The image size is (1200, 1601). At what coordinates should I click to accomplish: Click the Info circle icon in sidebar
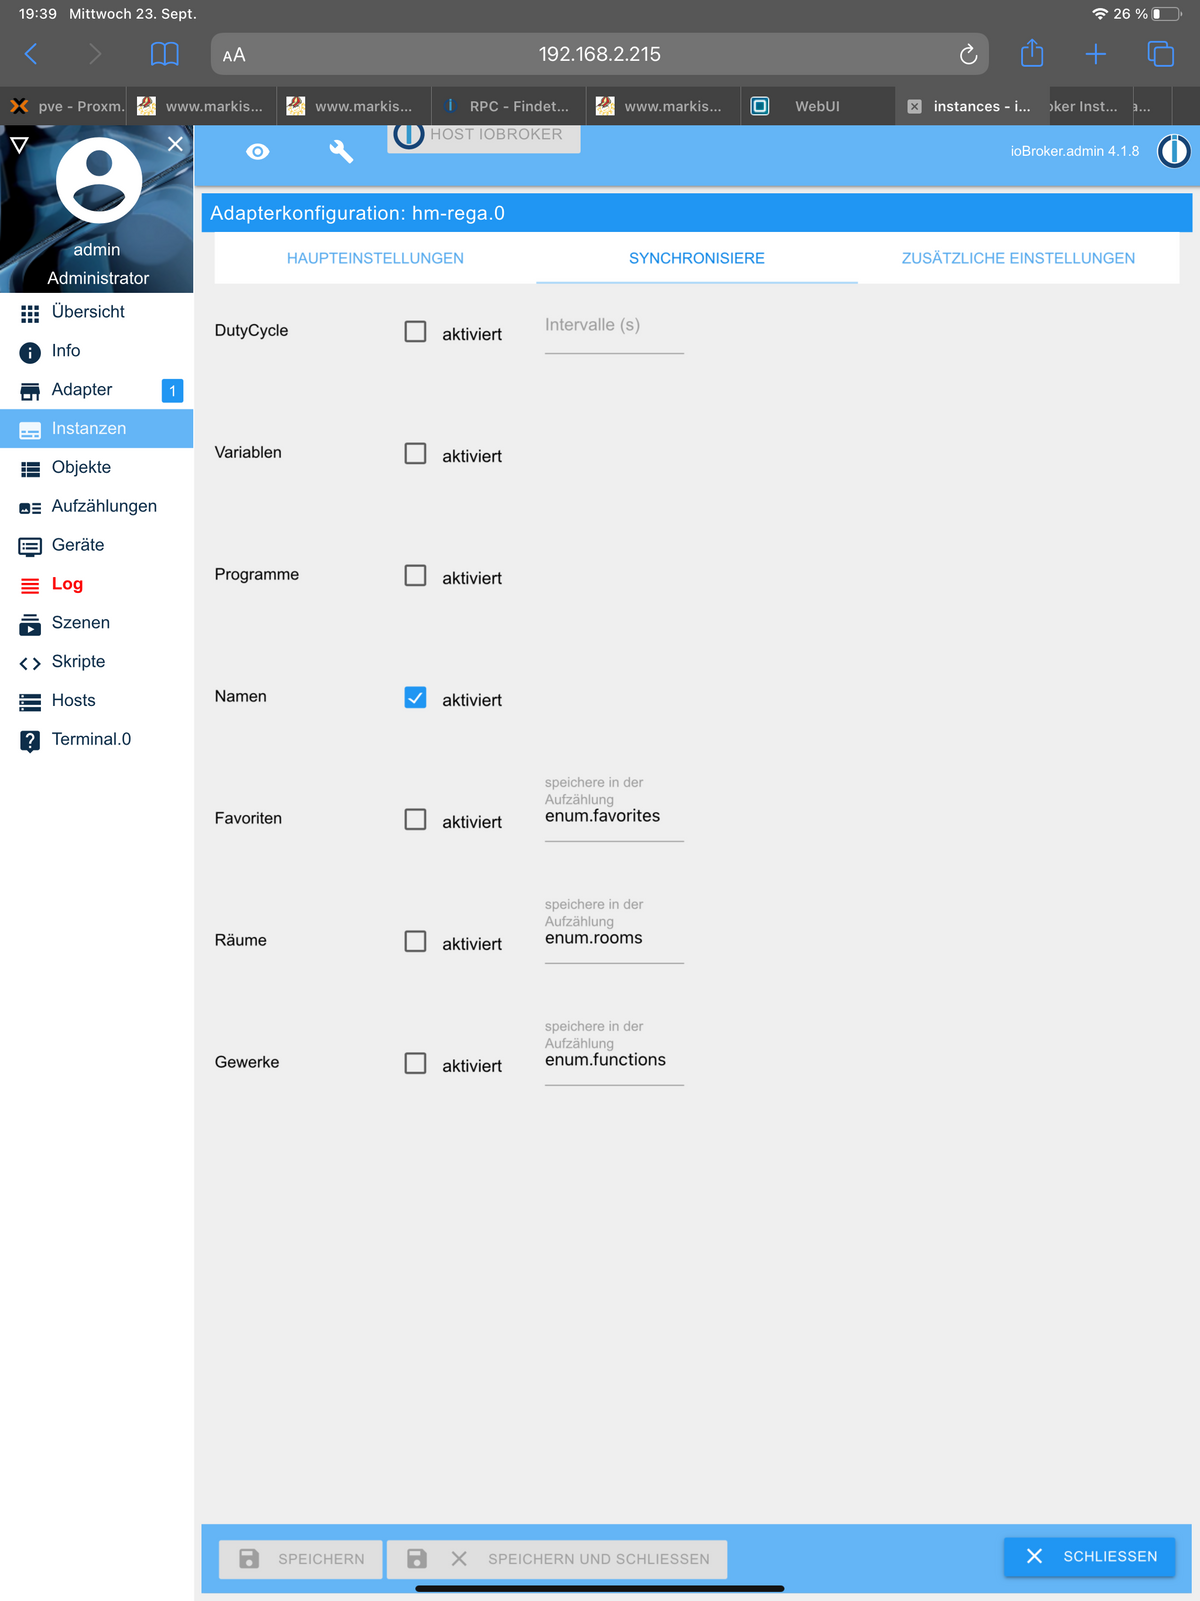(x=30, y=352)
